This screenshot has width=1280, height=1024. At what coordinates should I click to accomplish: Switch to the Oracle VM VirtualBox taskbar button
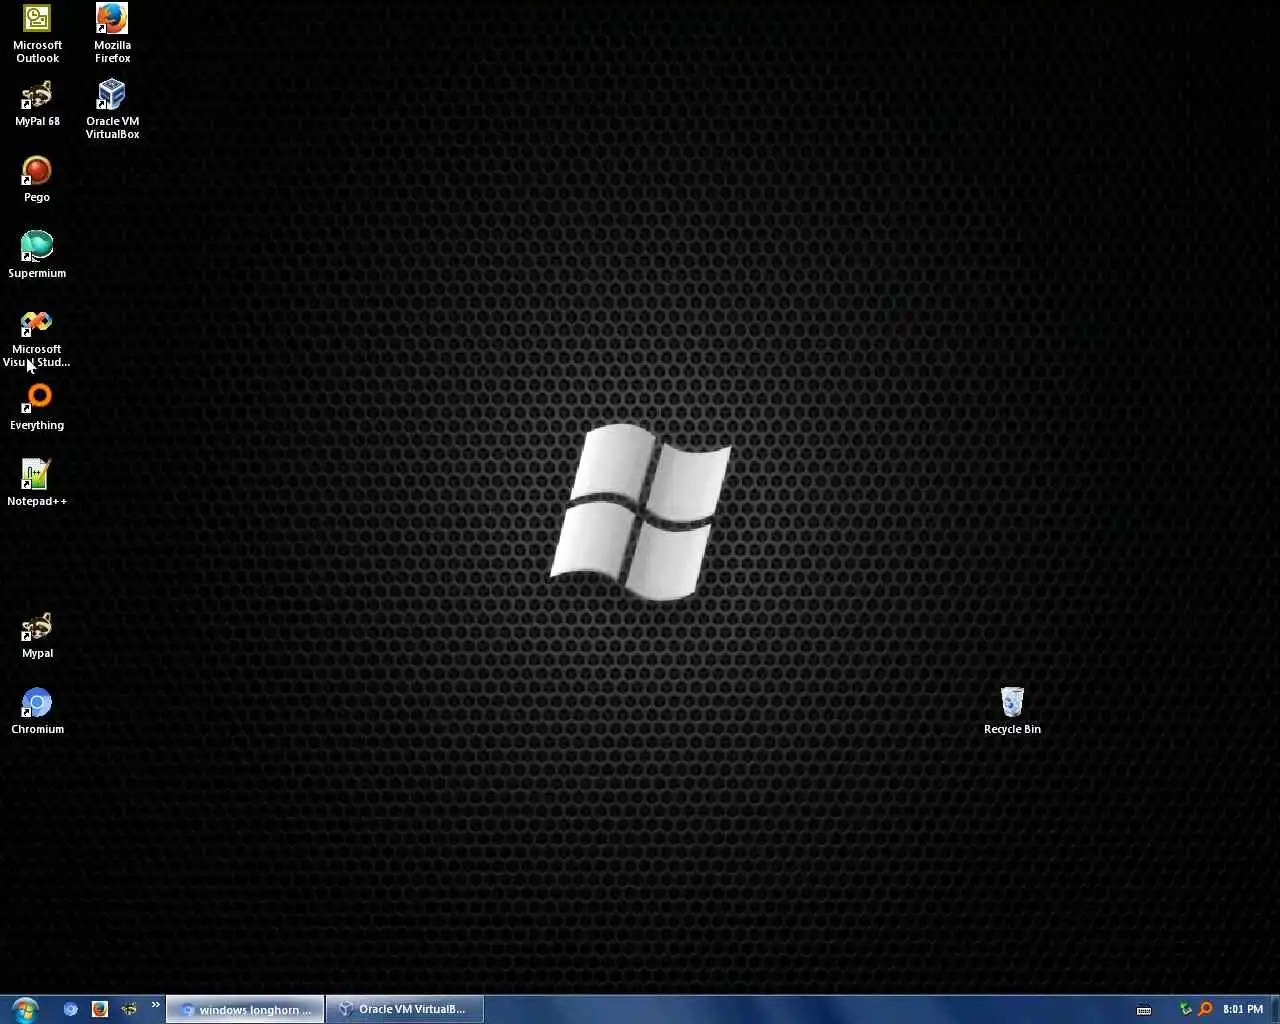click(405, 1009)
